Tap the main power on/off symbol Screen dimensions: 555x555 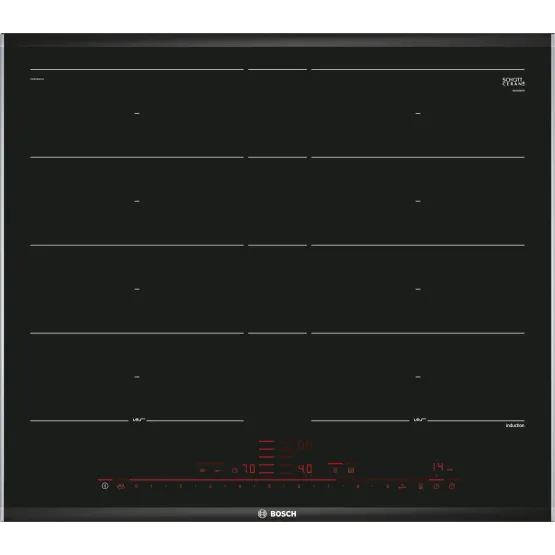(x=105, y=486)
